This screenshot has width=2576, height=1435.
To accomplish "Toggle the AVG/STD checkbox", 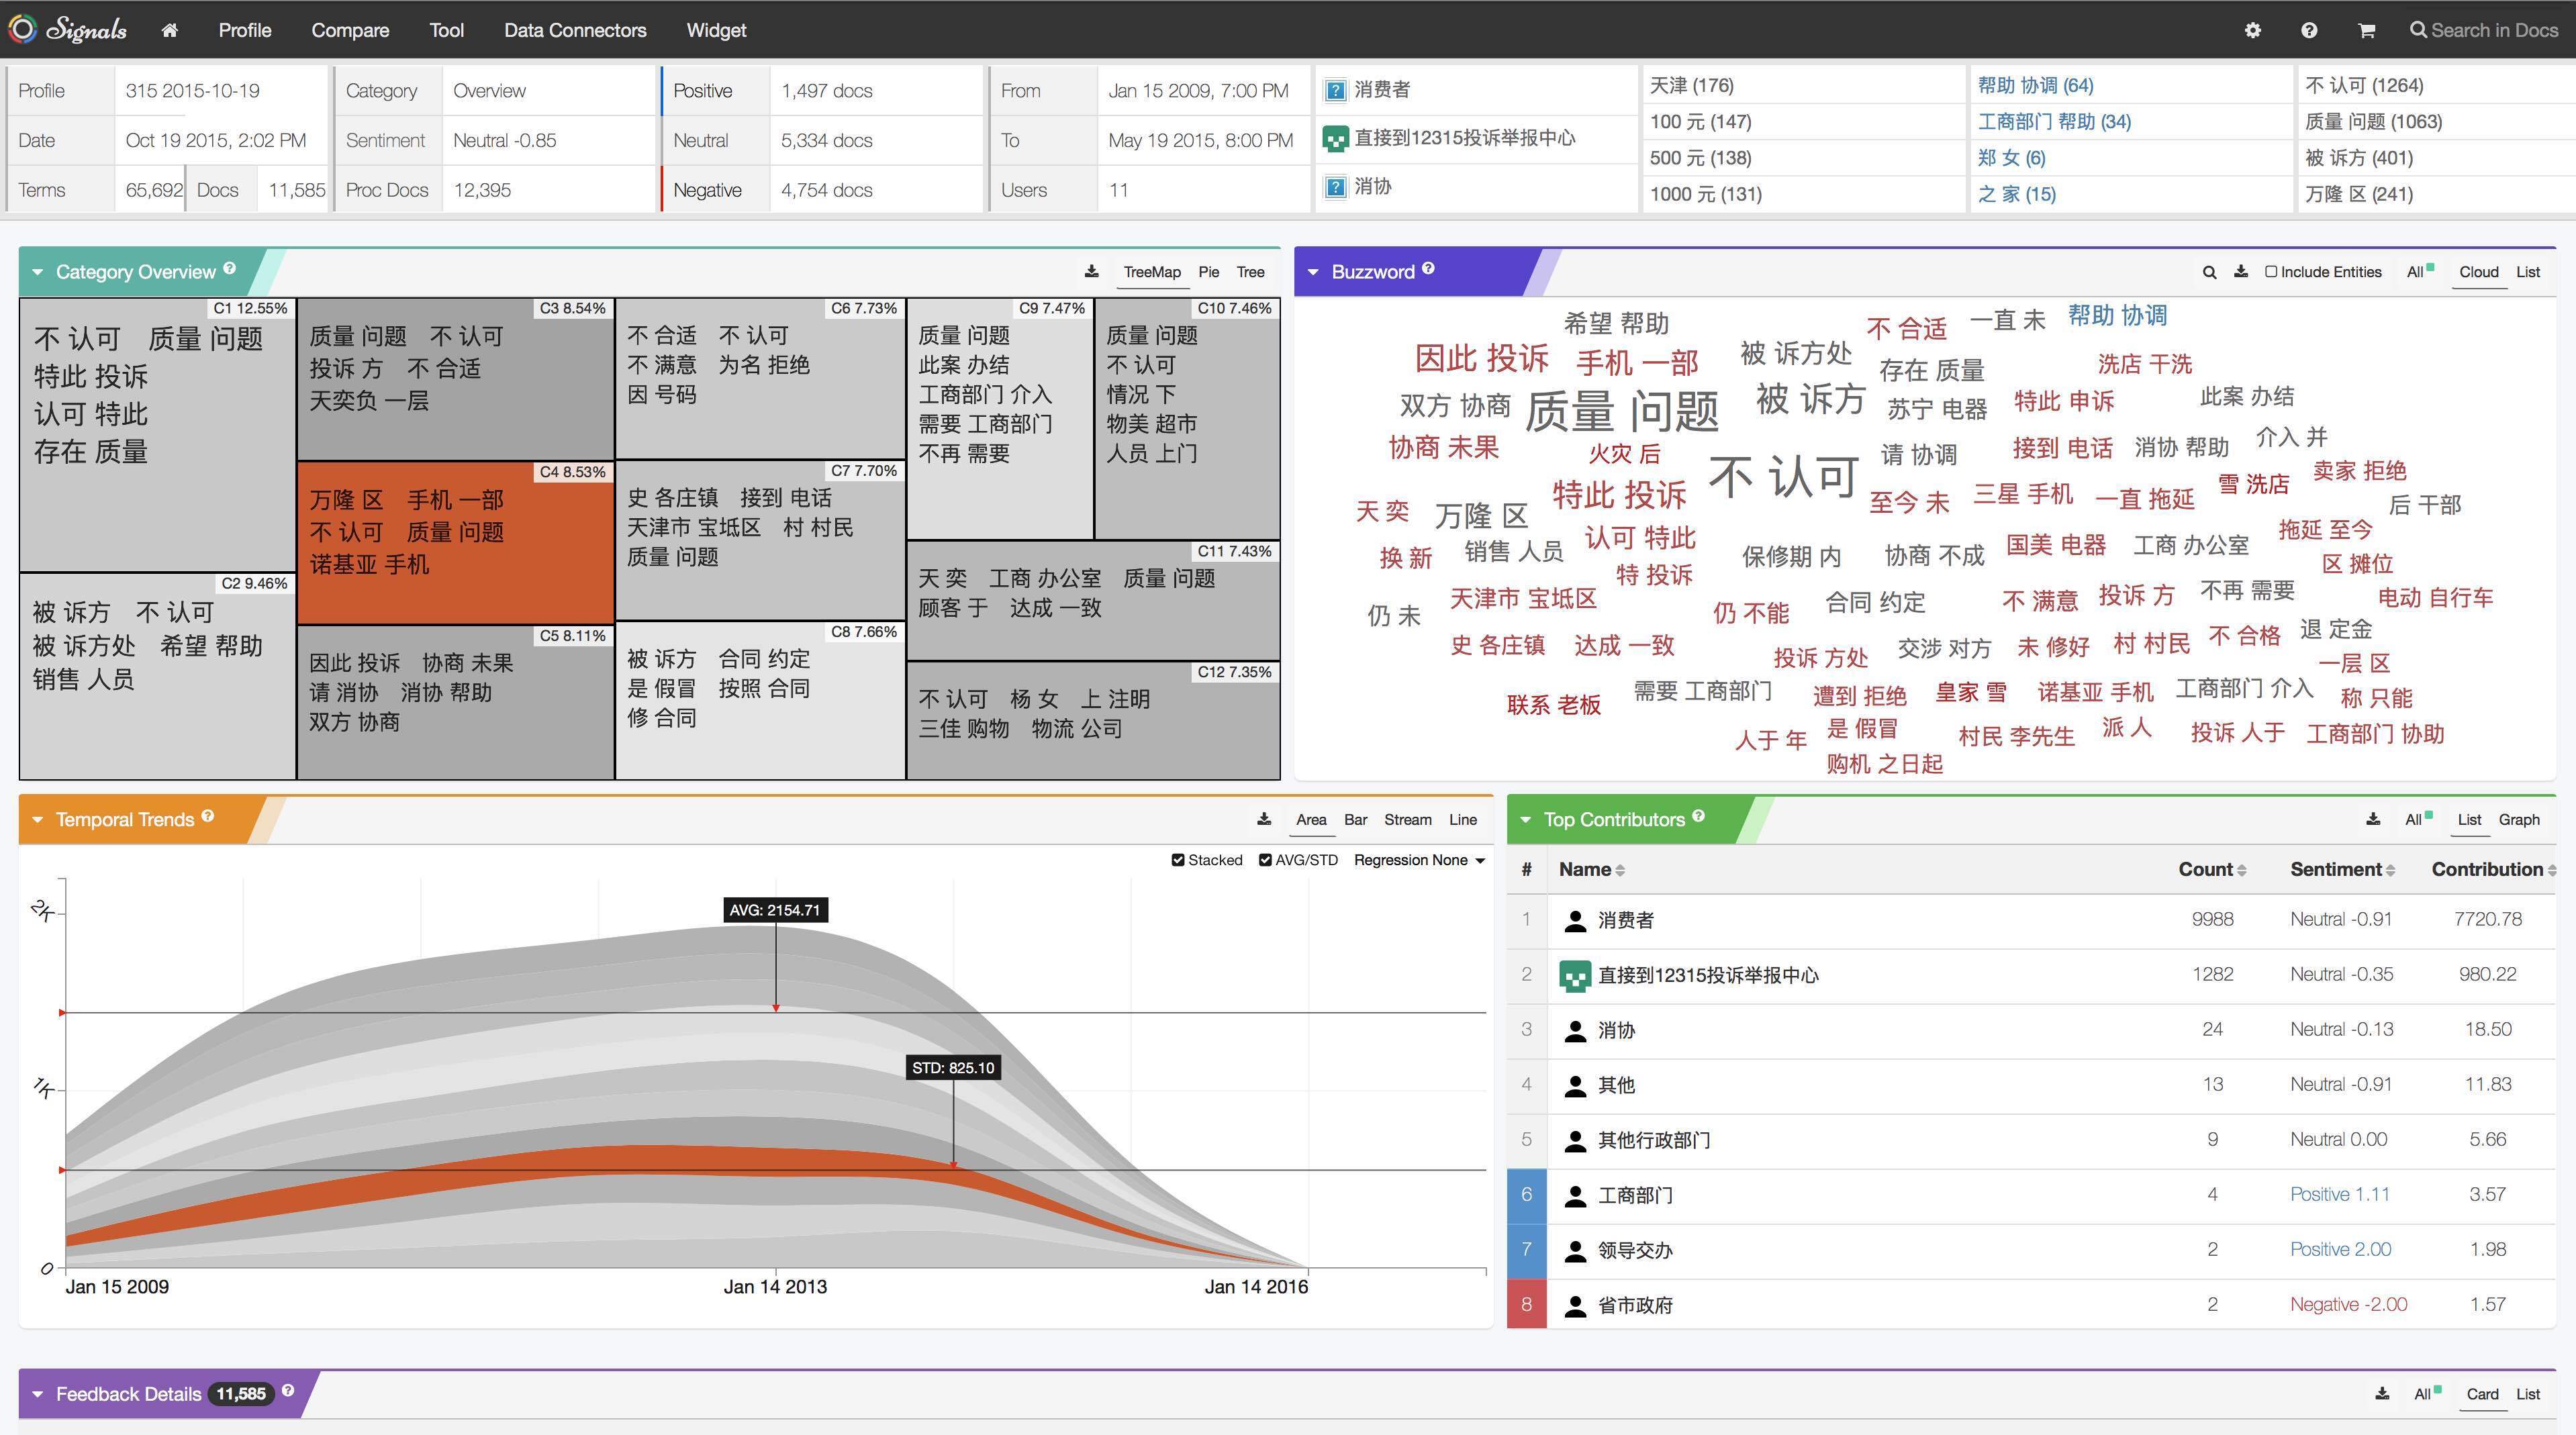I will tap(1265, 860).
